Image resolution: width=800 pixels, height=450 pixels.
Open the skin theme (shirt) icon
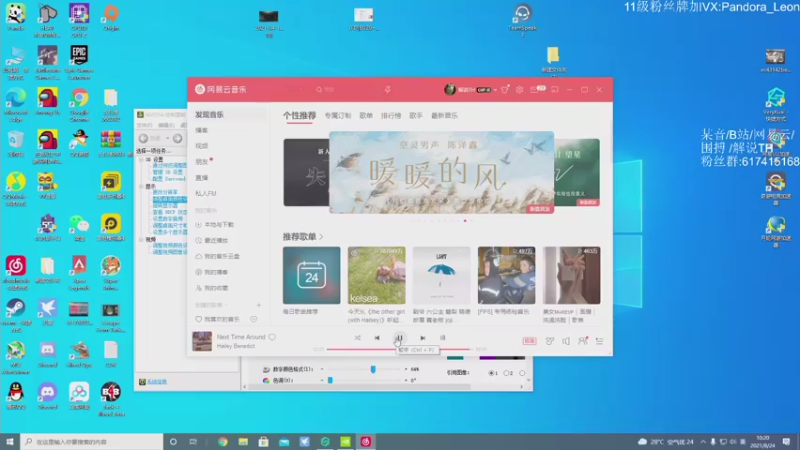pyautogui.click(x=505, y=89)
